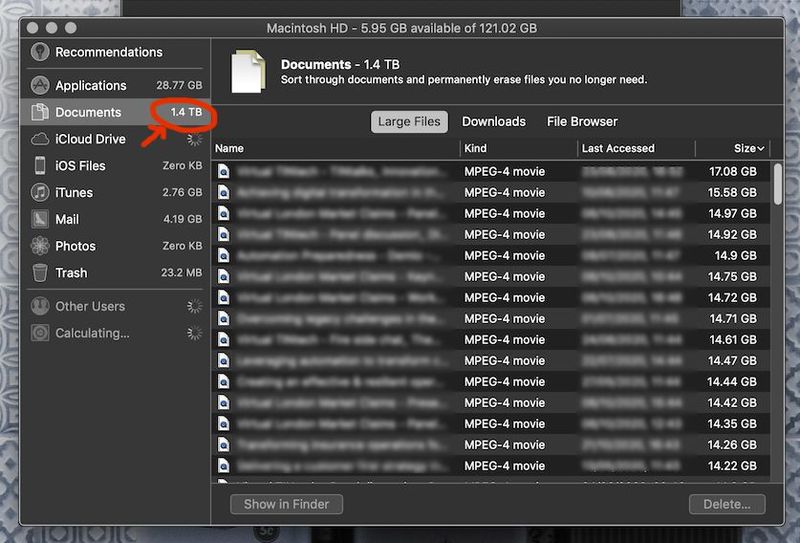800x543 pixels.
Task: Click the iOS Files phone icon
Action: (x=40, y=165)
